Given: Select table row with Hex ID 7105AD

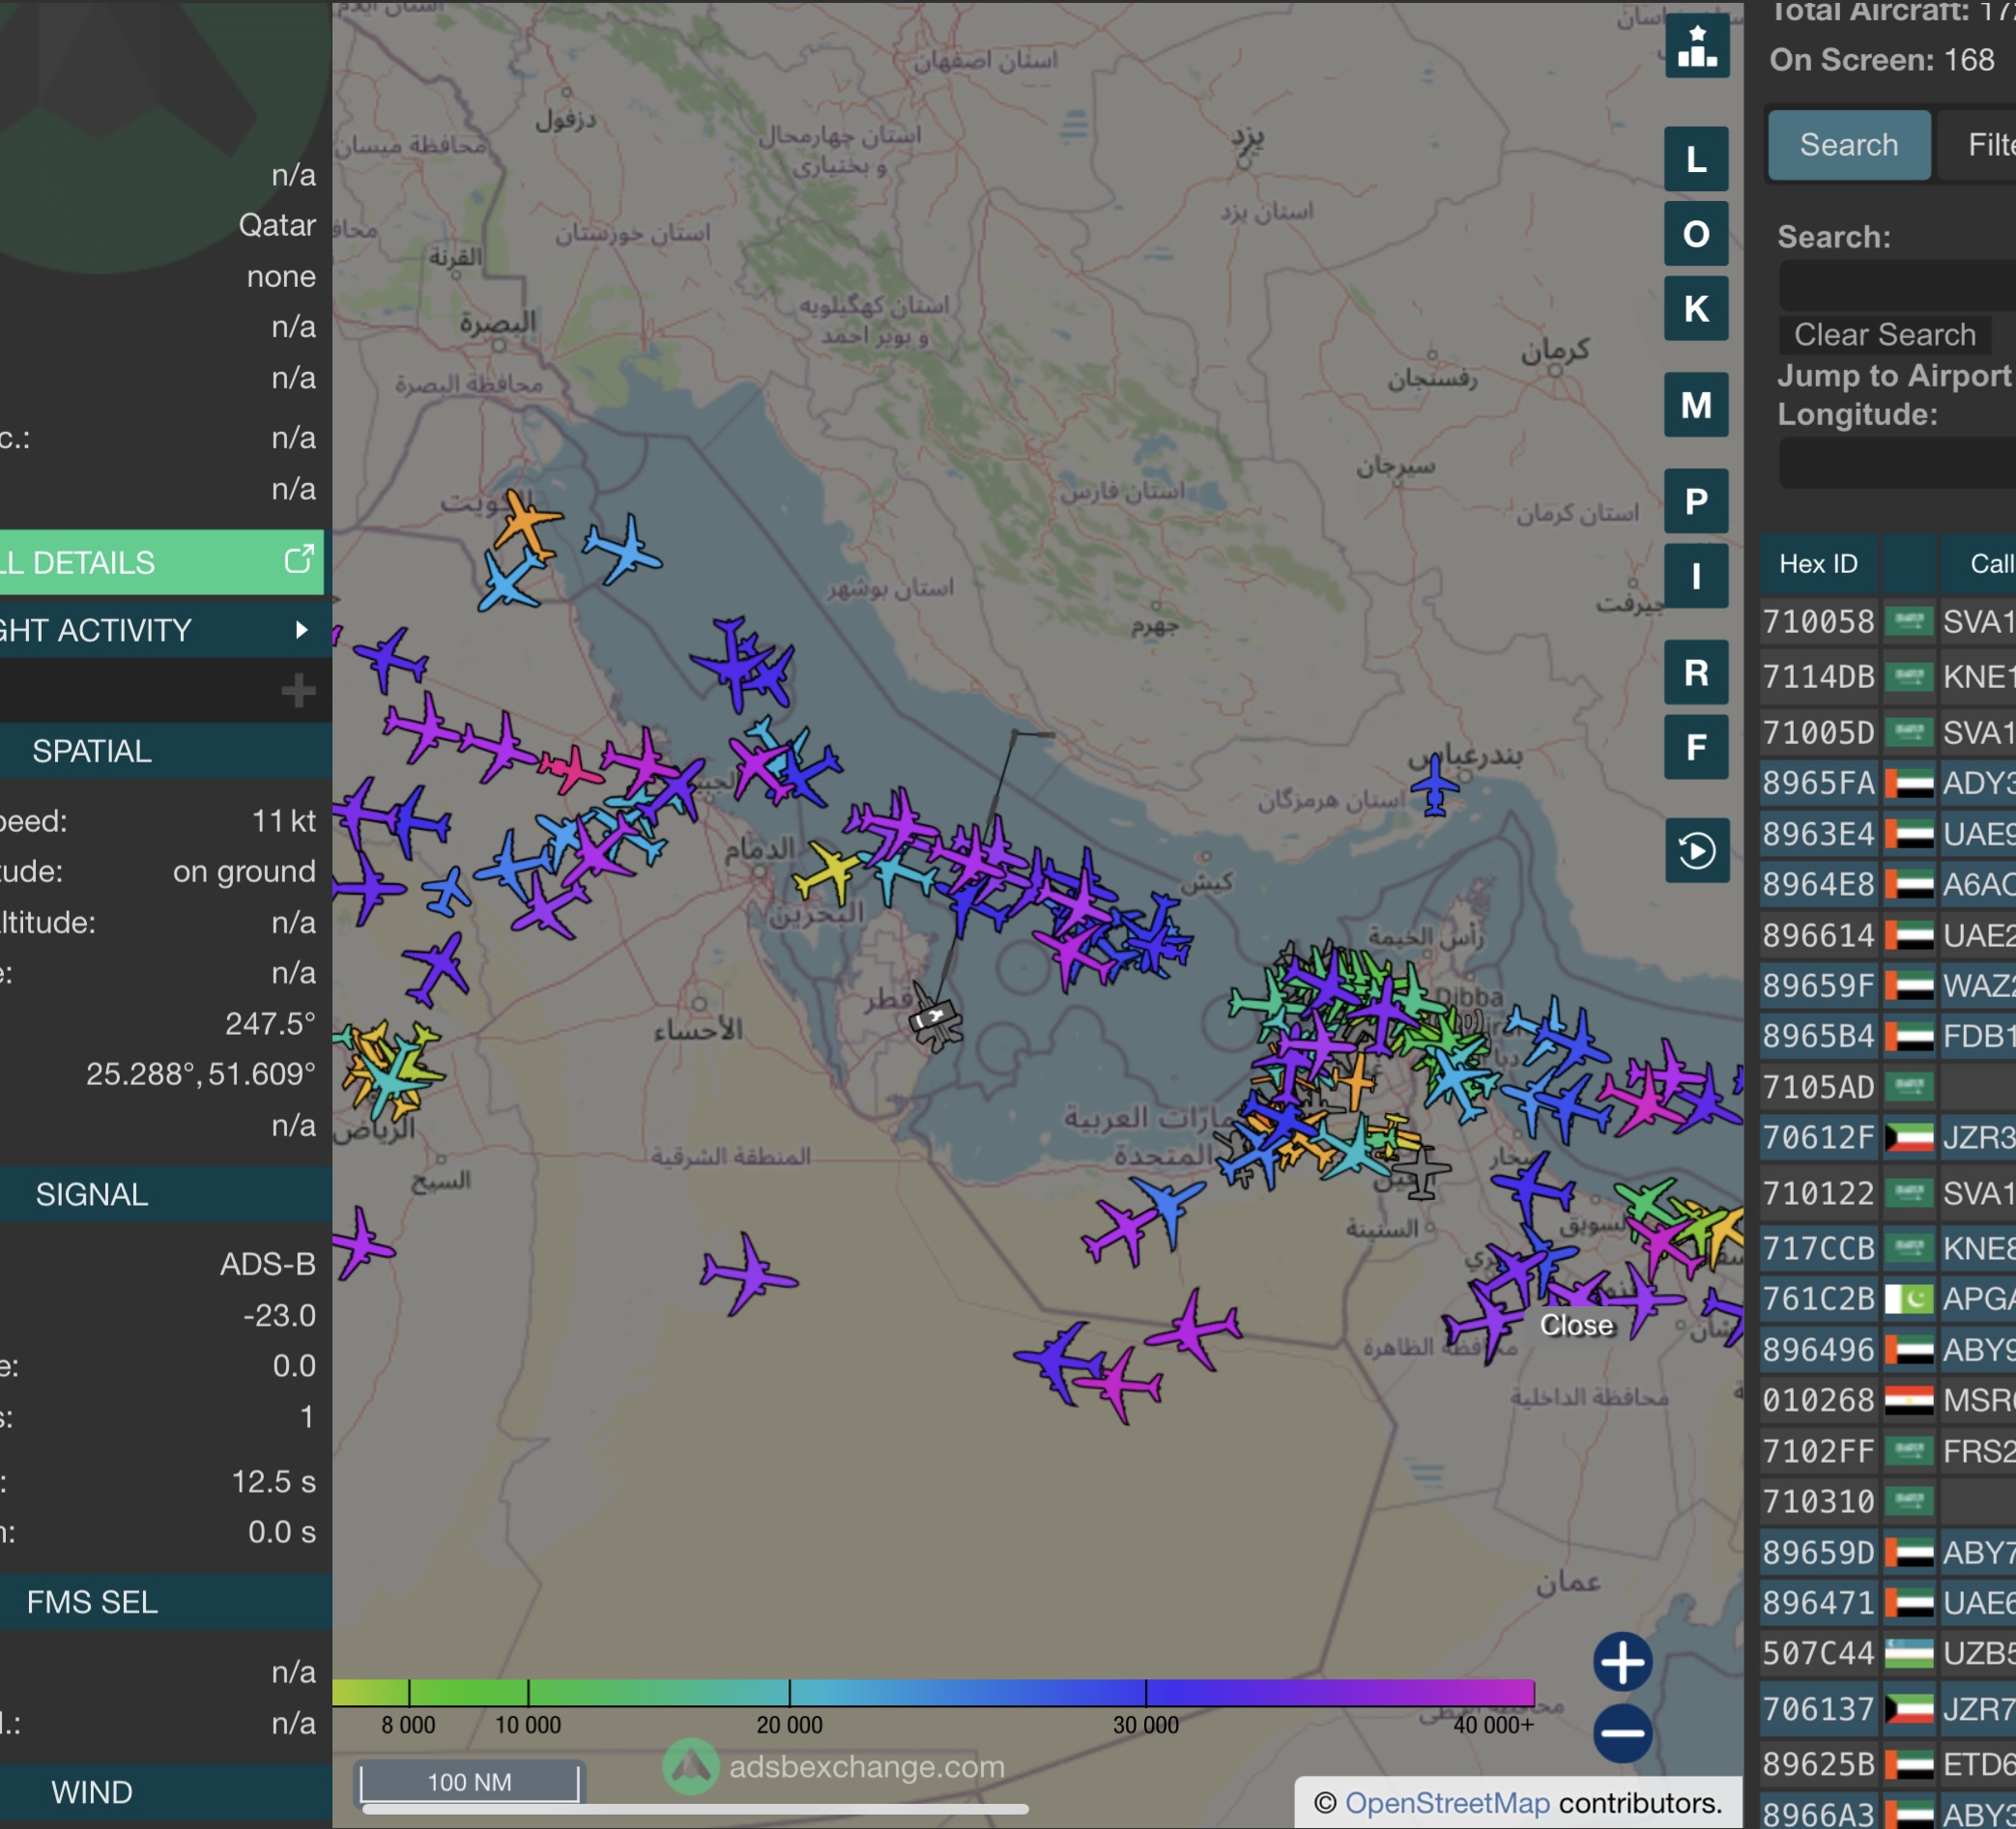Looking at the screenshot, I should click(x=1888, y=1086).
